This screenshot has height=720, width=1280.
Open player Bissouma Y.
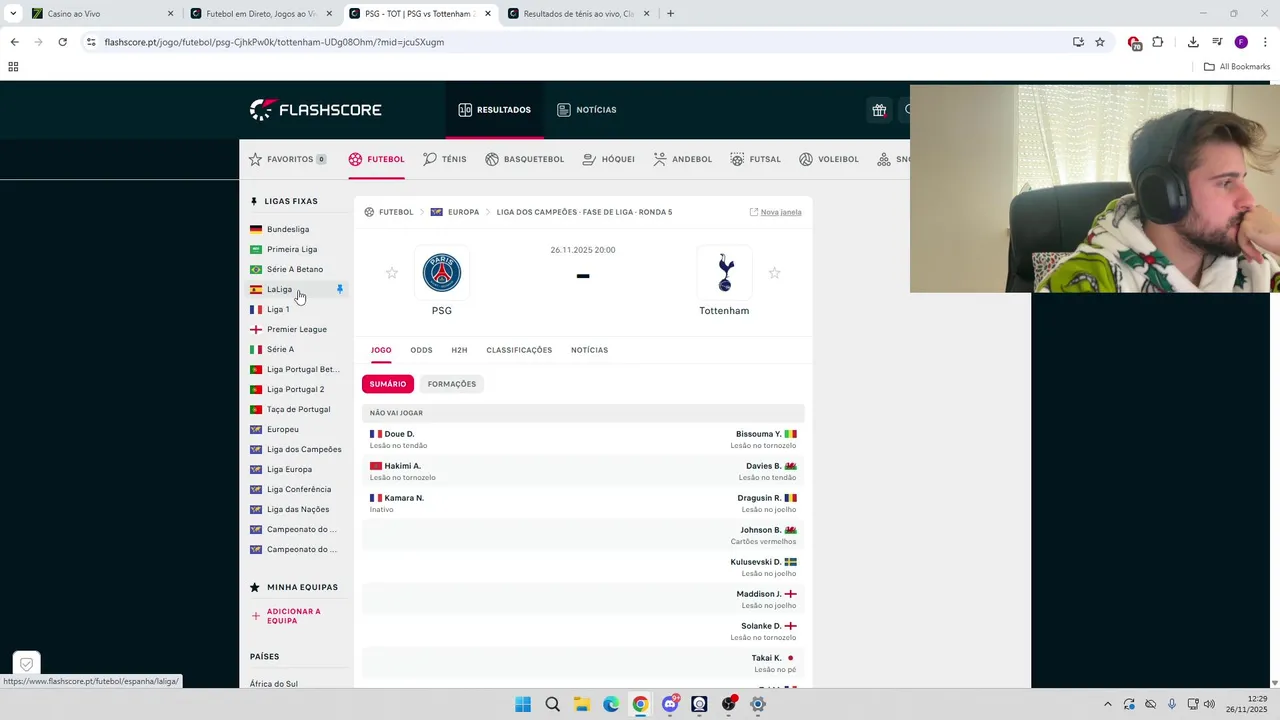pyautogui.click(x=758, y=434)
